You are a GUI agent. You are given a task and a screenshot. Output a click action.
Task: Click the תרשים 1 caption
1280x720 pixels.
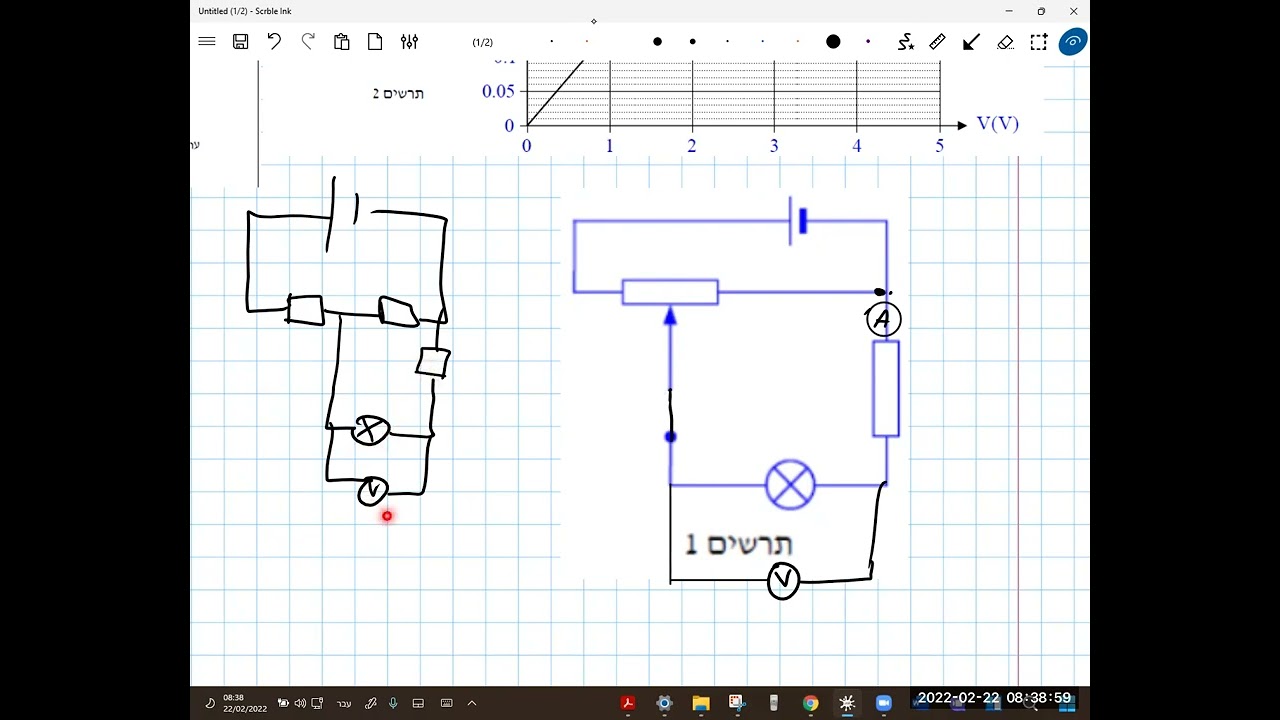click(739, 545)
